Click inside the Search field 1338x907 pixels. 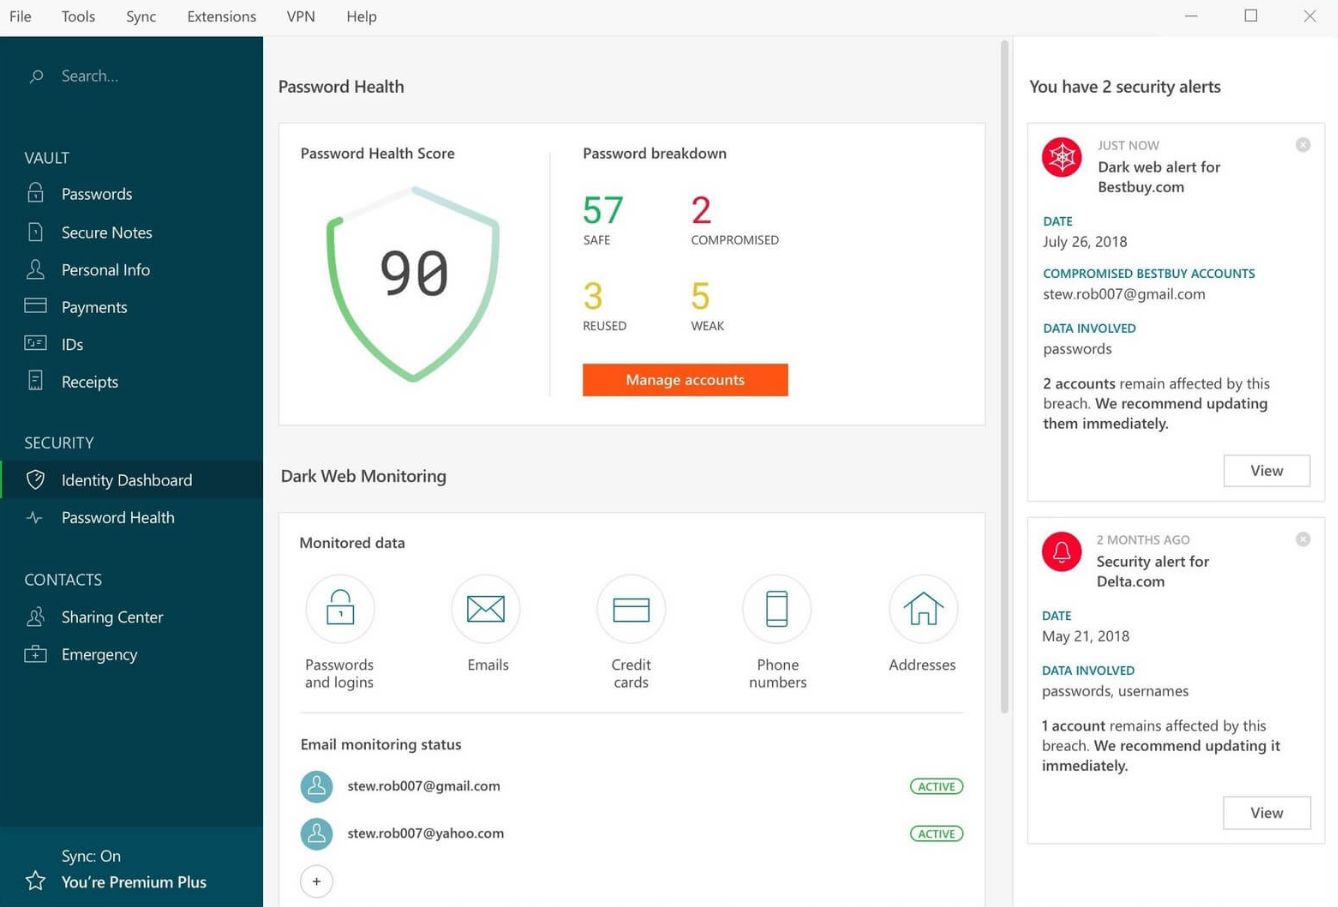pos(90,75)
